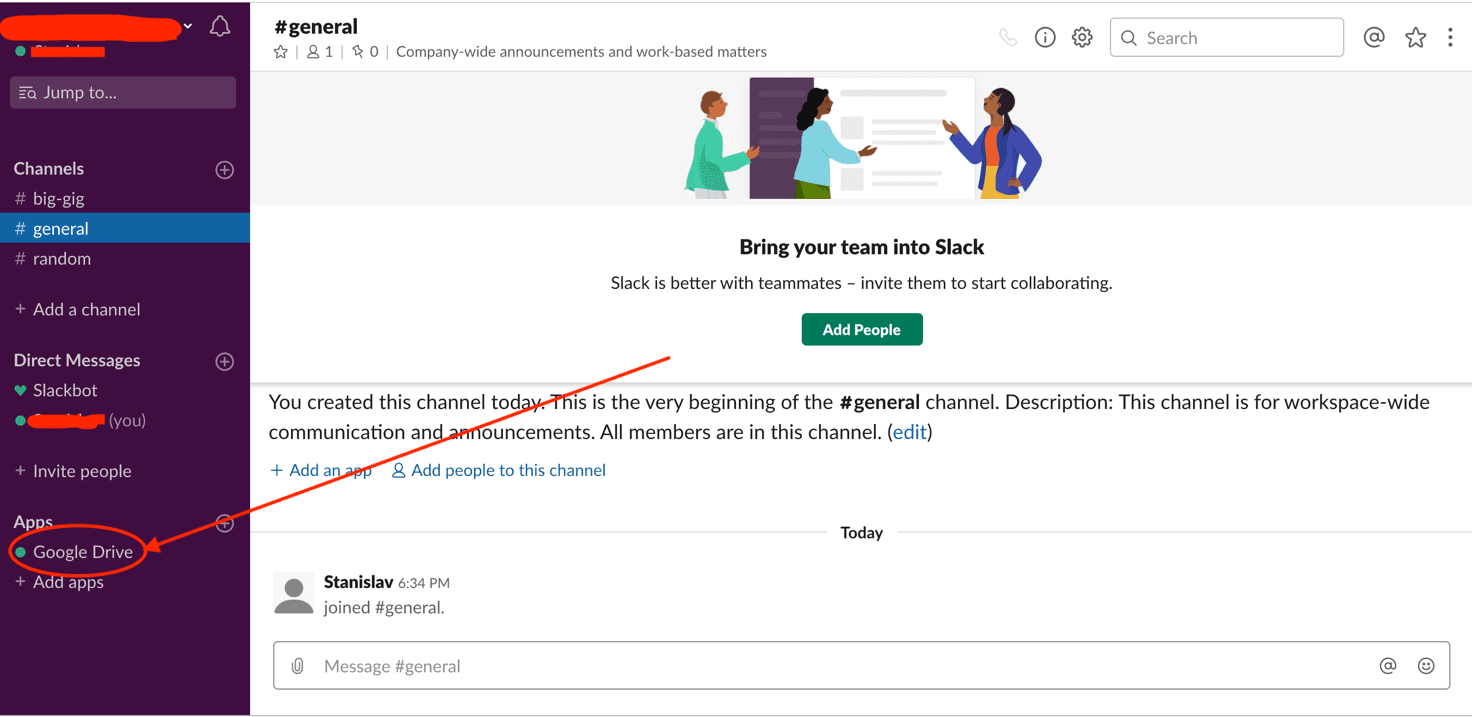Open workspace menu dropdown arrow

click(x=188, y=26)
